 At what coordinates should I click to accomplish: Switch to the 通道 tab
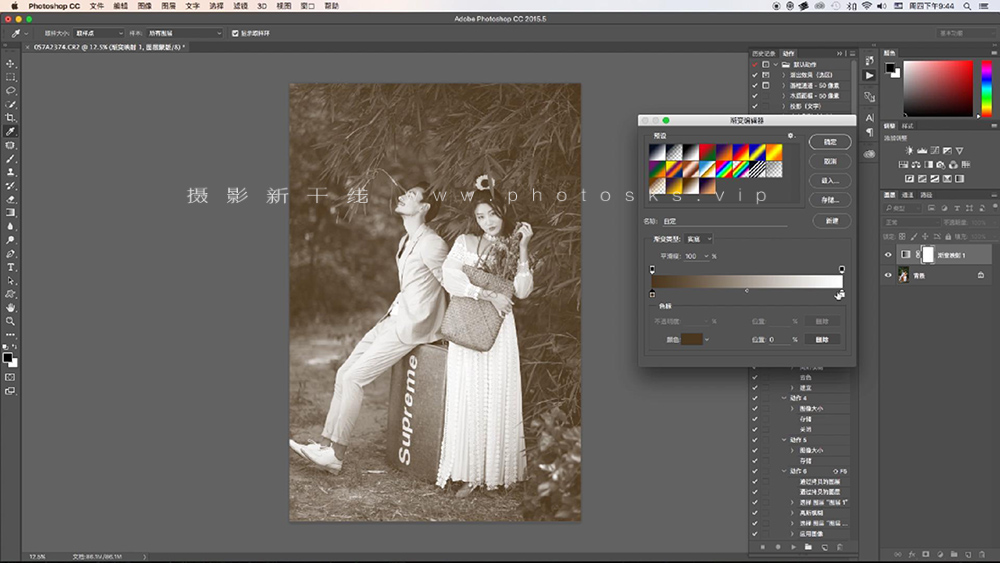(908, 195)
